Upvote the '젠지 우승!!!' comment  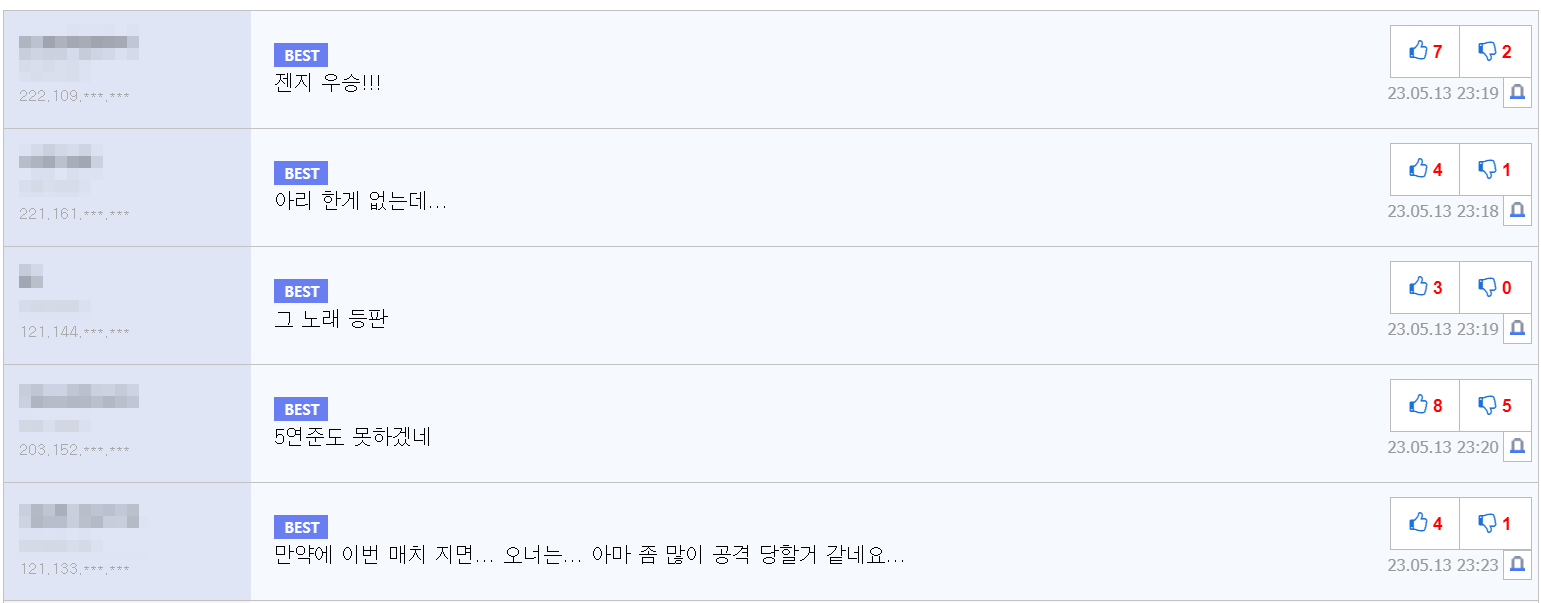coord(1424,52)
